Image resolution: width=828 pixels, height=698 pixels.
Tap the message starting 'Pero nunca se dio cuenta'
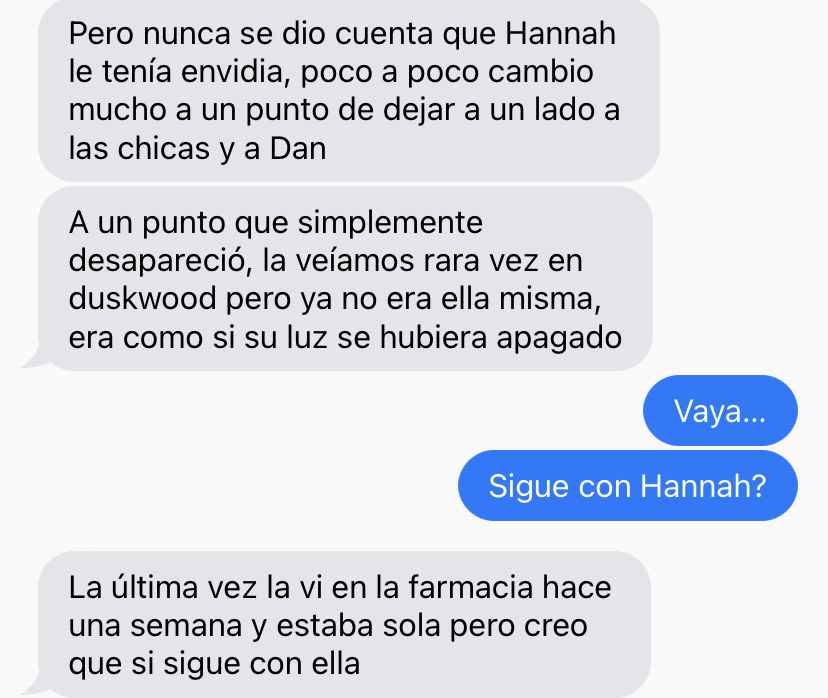coord(349,90)
